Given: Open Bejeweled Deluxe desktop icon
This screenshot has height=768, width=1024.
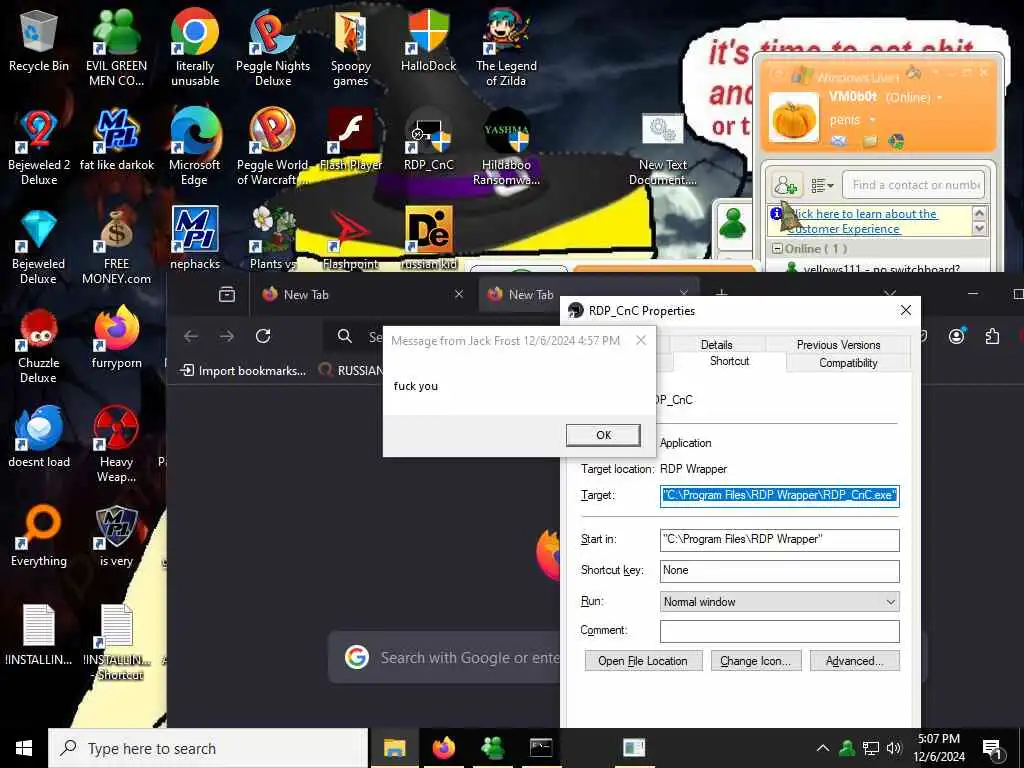Looking at the screenshot, I should coord(39,246).
